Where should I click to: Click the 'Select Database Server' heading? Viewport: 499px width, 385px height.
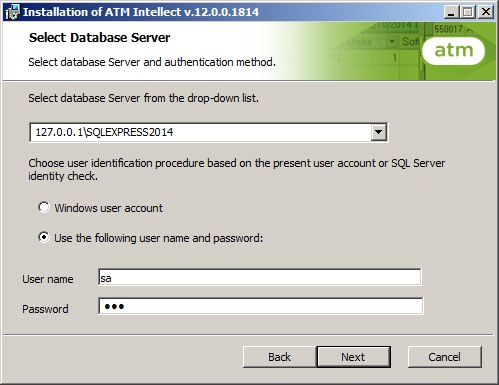coord(99,38)
